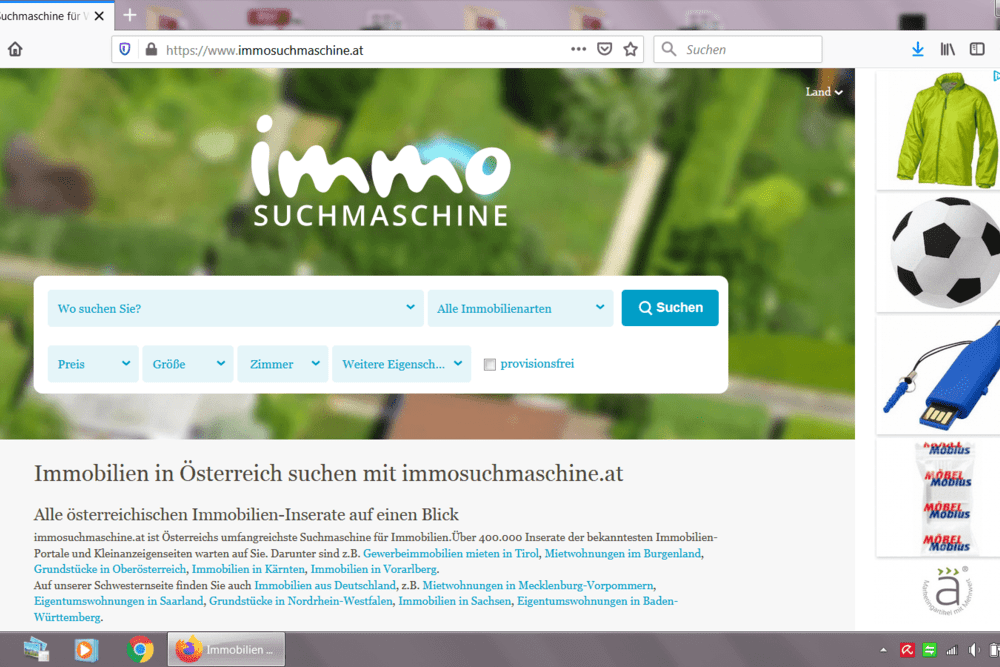
Task: Open link Grundstücke in Nordrhein-Westfalen
Action: tap(301, 601)
